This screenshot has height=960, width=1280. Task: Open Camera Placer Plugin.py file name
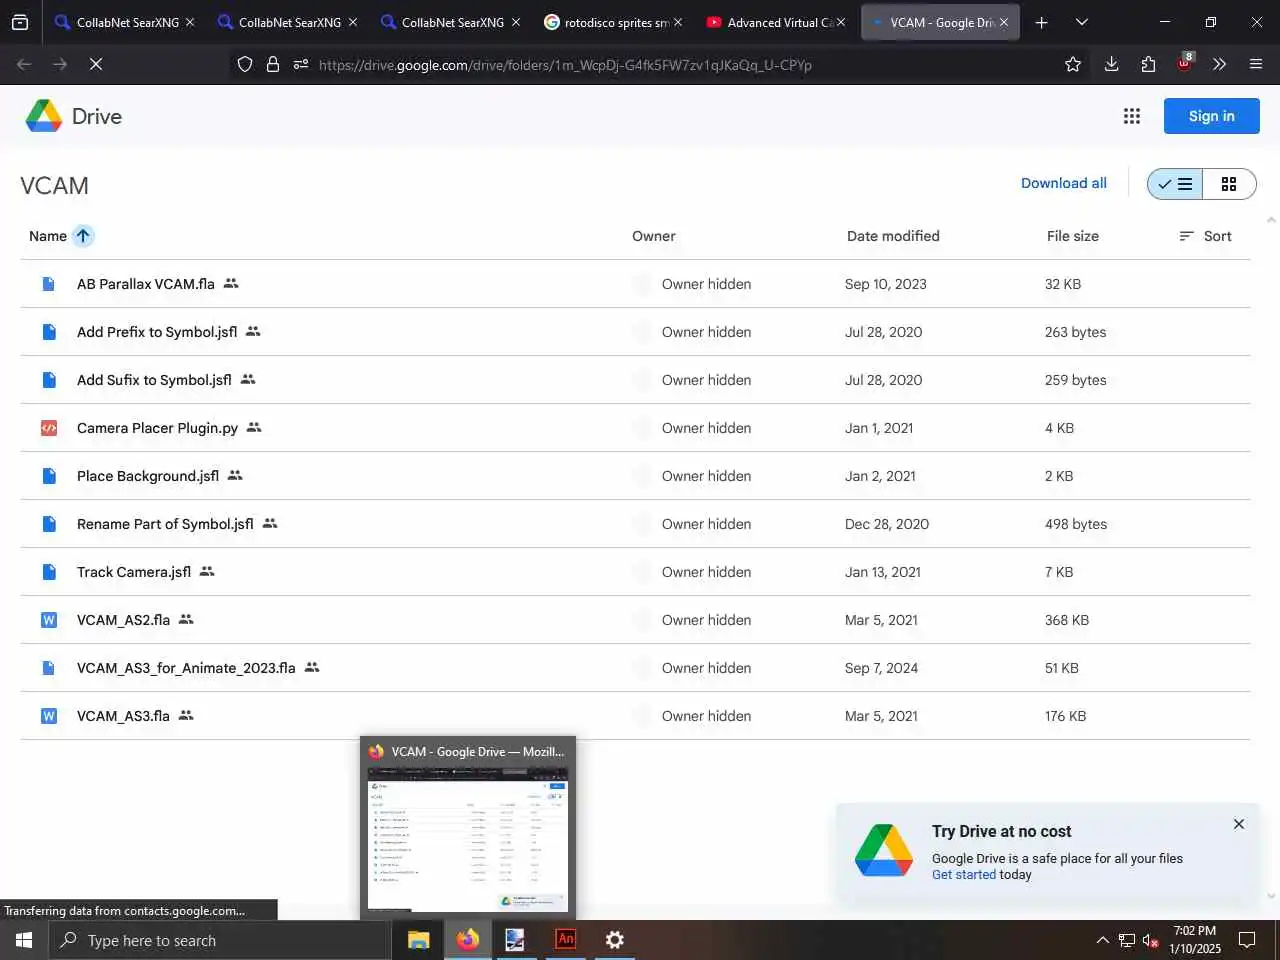(x=157, y=428)
